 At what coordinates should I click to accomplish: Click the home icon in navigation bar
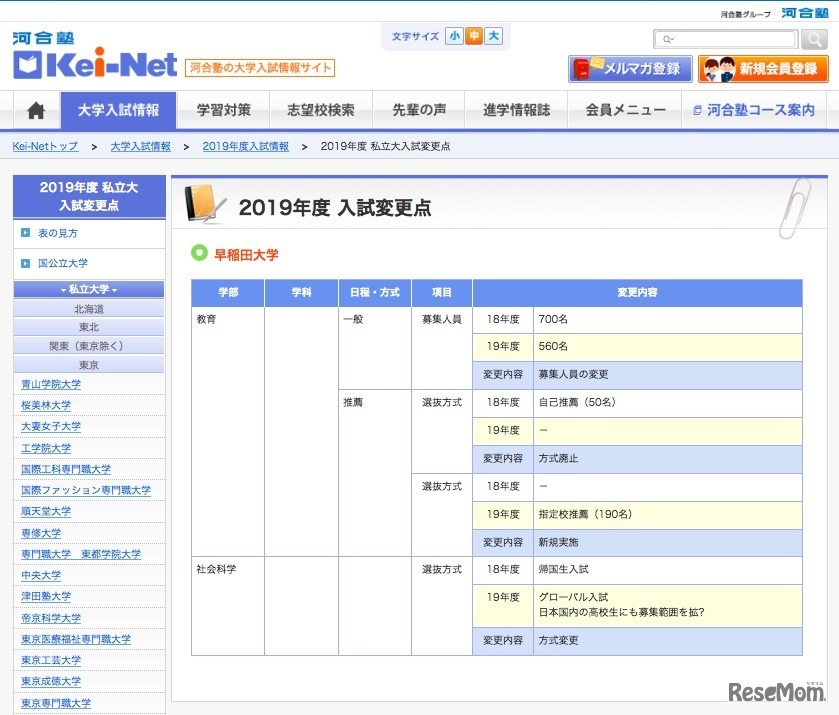pyautogui.click(x=36, y=110)
